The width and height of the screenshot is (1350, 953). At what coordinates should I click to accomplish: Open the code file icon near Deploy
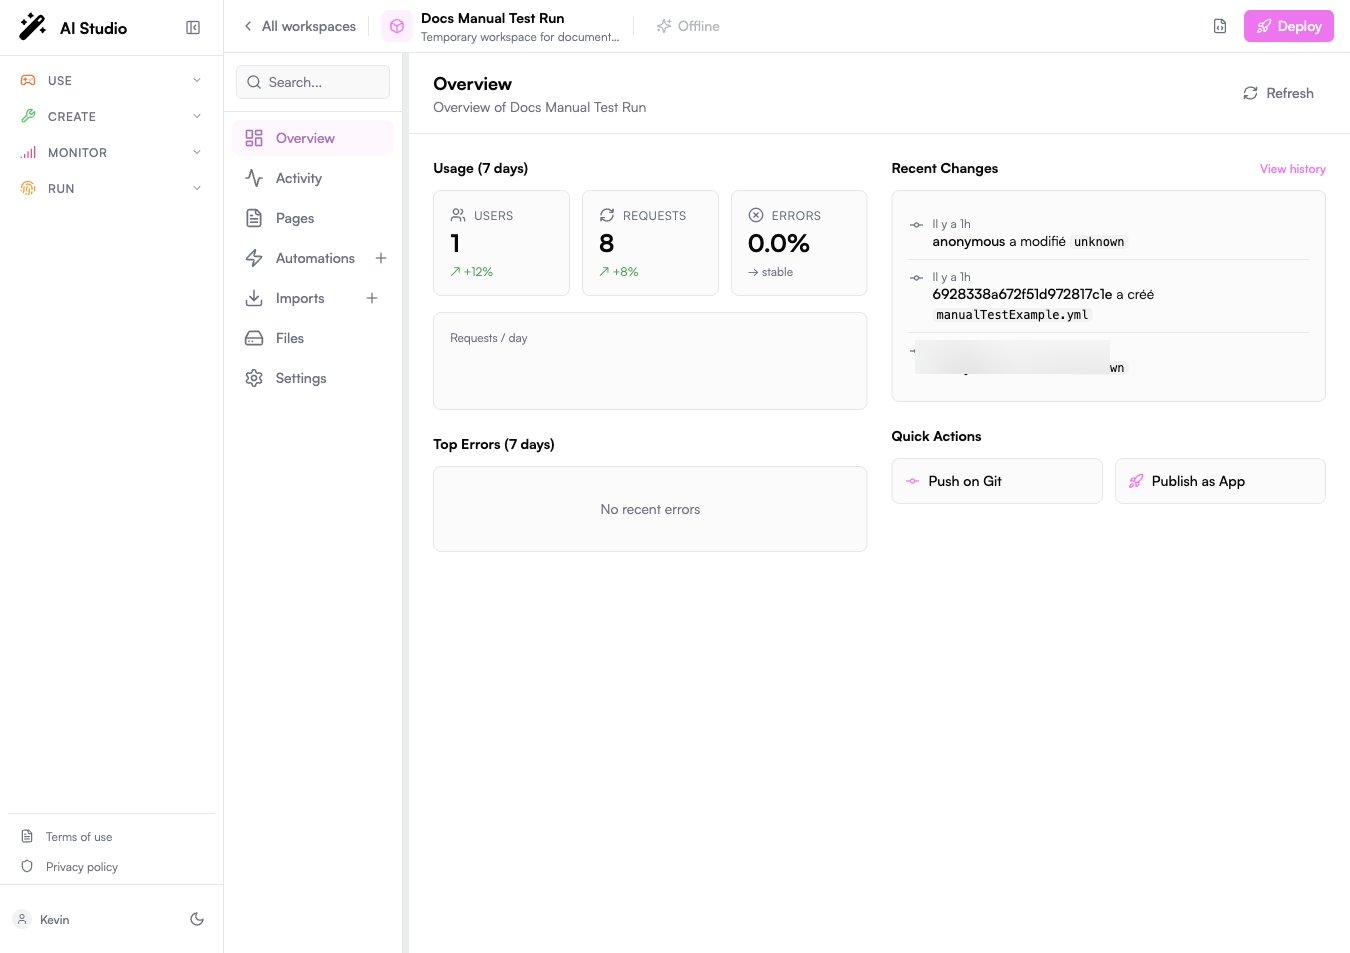point(1220,26)
